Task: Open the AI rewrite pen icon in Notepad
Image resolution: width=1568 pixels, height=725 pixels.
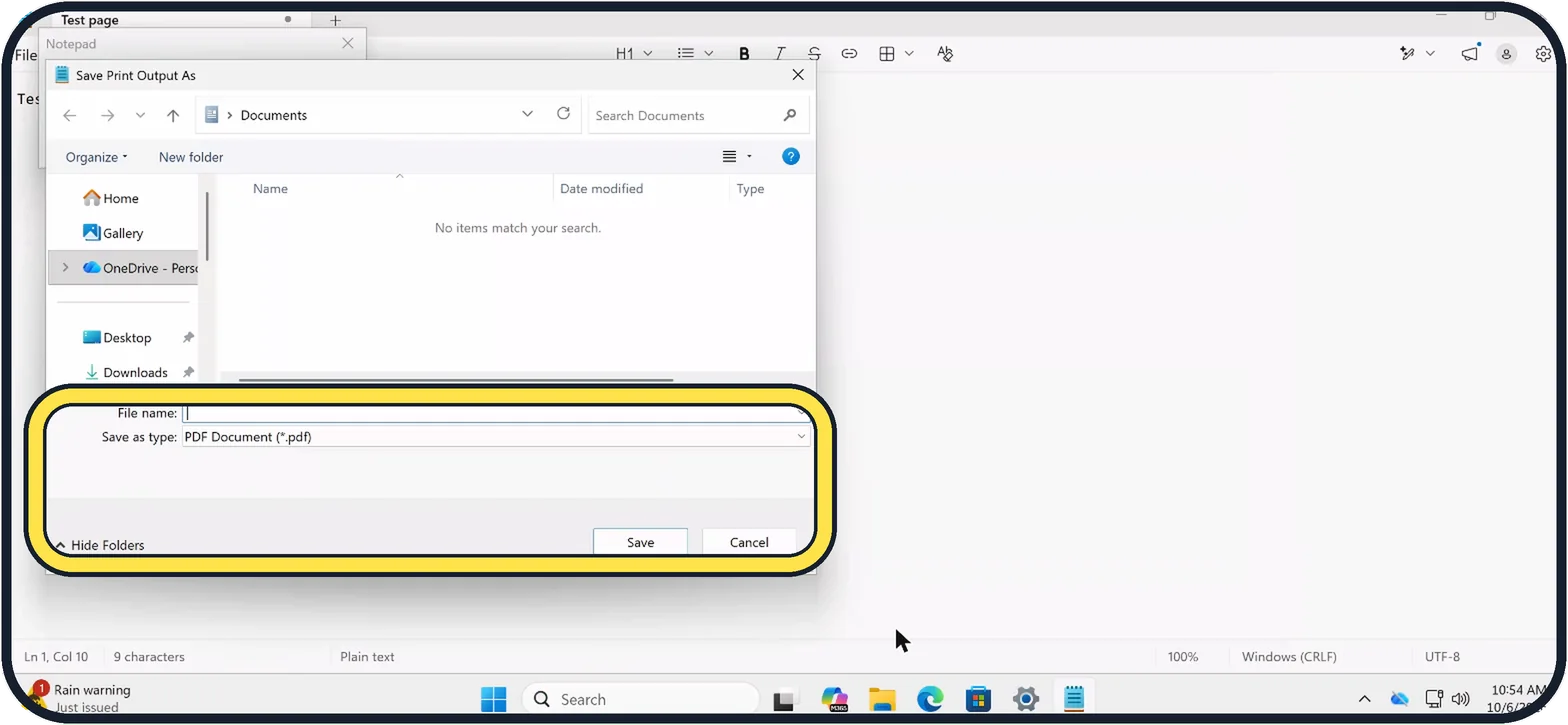Action: coord(1408,54)
